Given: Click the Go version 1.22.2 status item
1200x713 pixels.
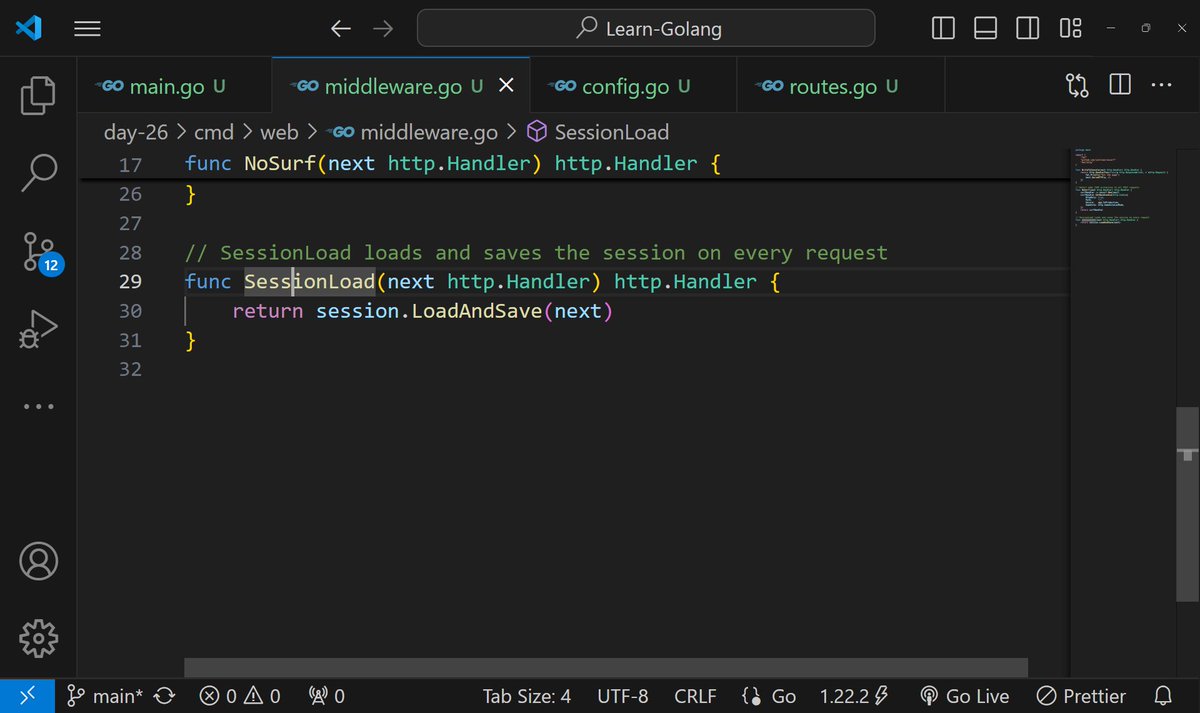Looking at the screenshot, I should tap(854, 696).
